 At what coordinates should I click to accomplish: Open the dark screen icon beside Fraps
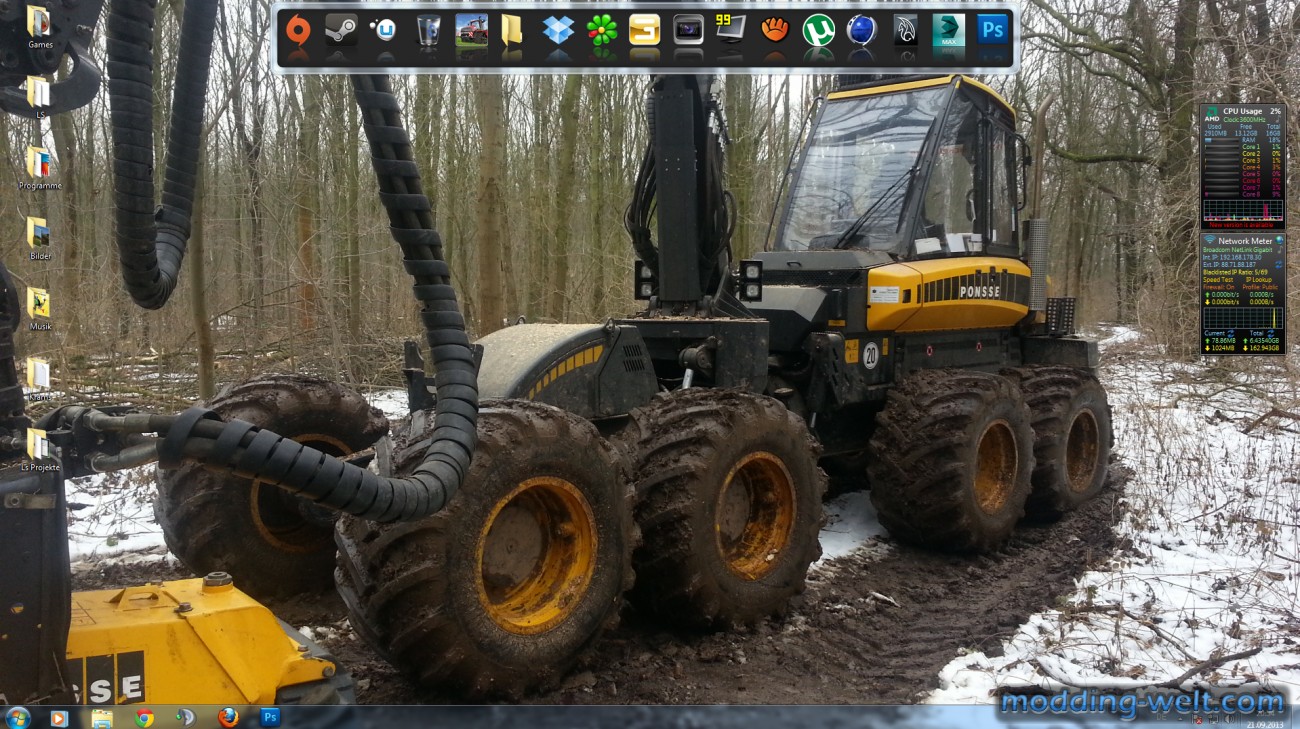[688, 30]
